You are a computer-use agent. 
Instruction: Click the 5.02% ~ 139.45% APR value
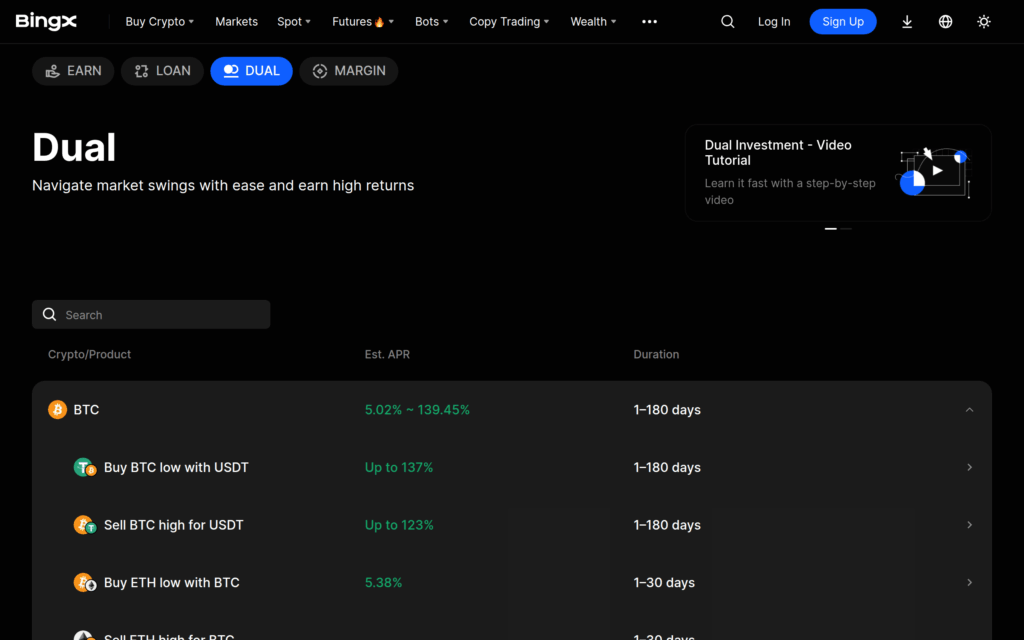417,409
